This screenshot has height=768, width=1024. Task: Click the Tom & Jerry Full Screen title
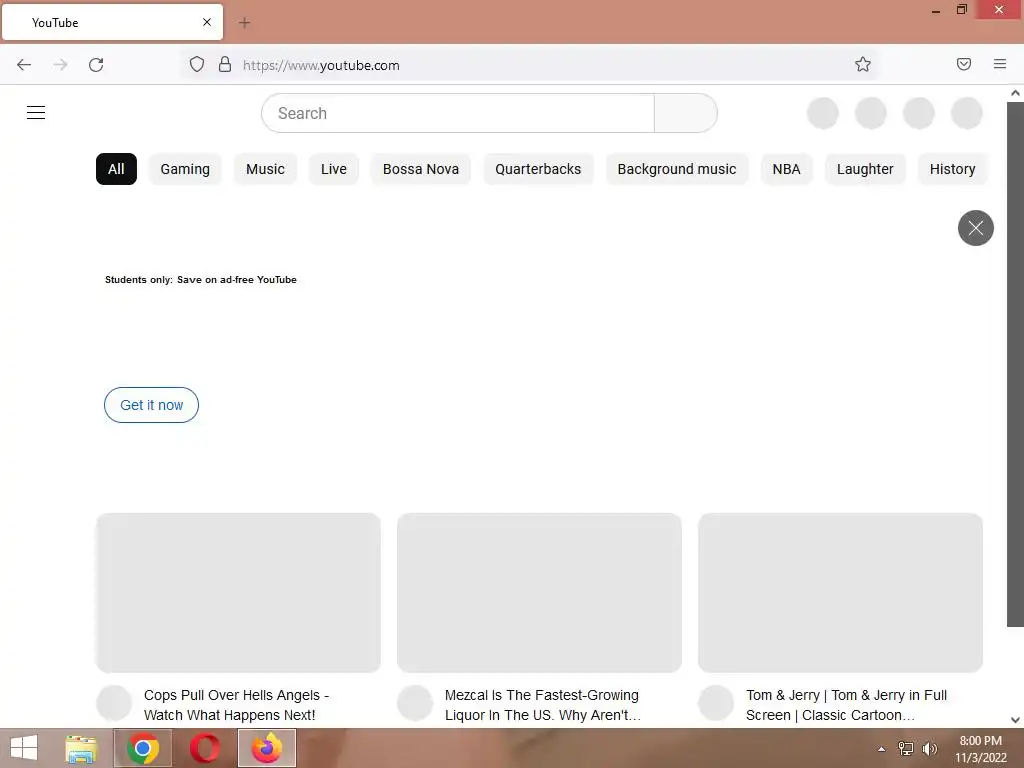point(846,705)
